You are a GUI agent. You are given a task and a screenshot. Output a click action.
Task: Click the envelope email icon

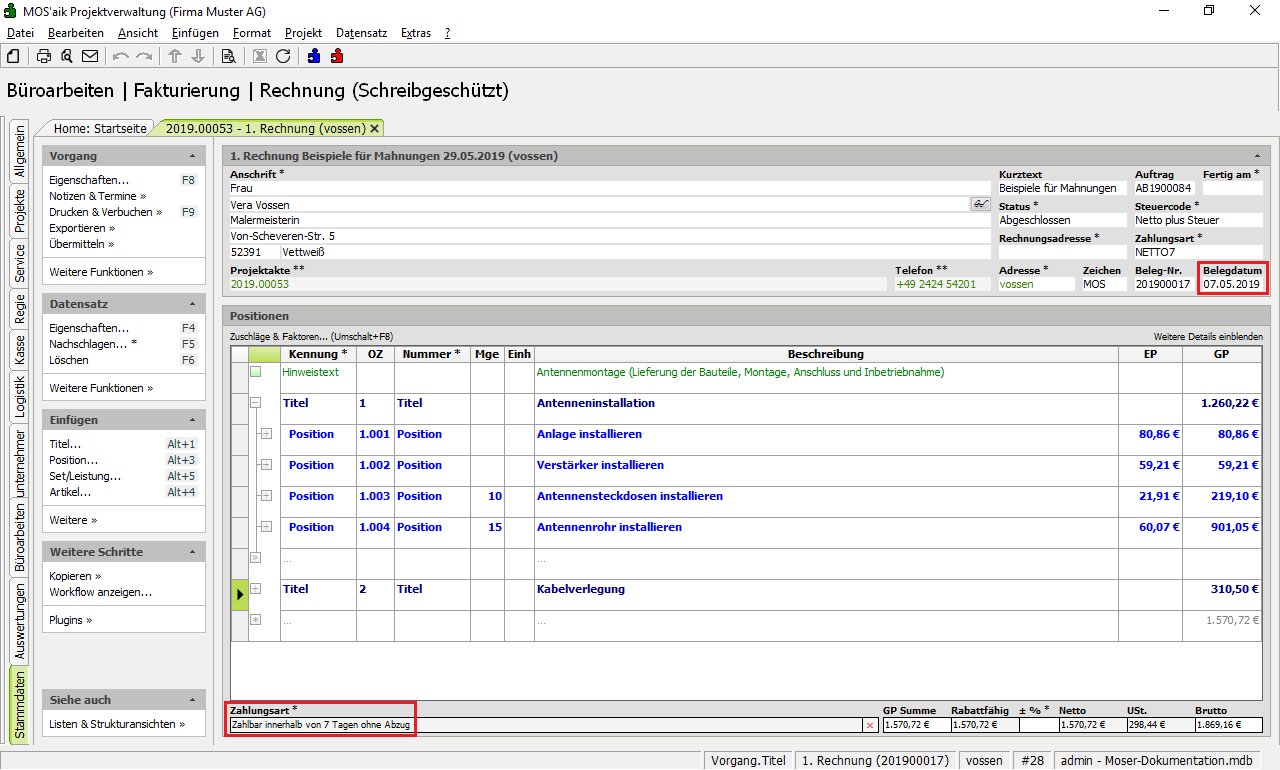(x=90, y=56)
